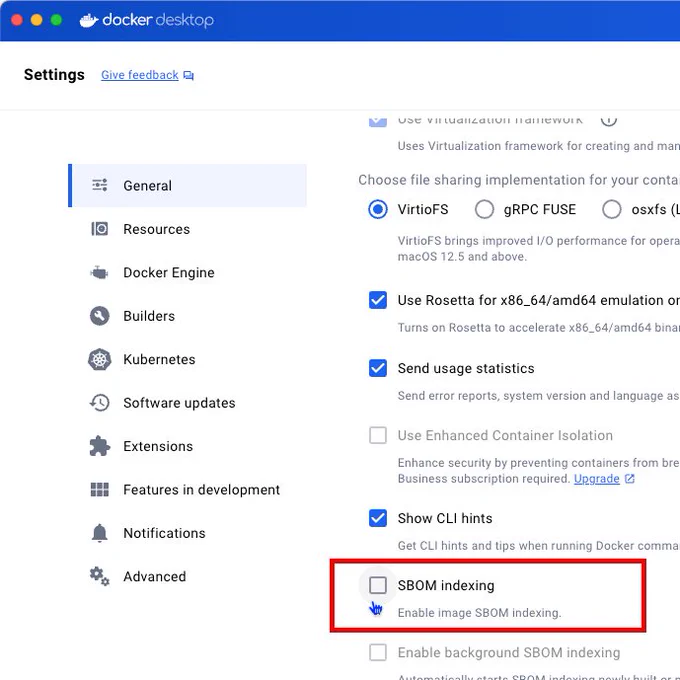Click the General sliders icon in sidebar
680x680 pixels.
(x=100, y=185)
